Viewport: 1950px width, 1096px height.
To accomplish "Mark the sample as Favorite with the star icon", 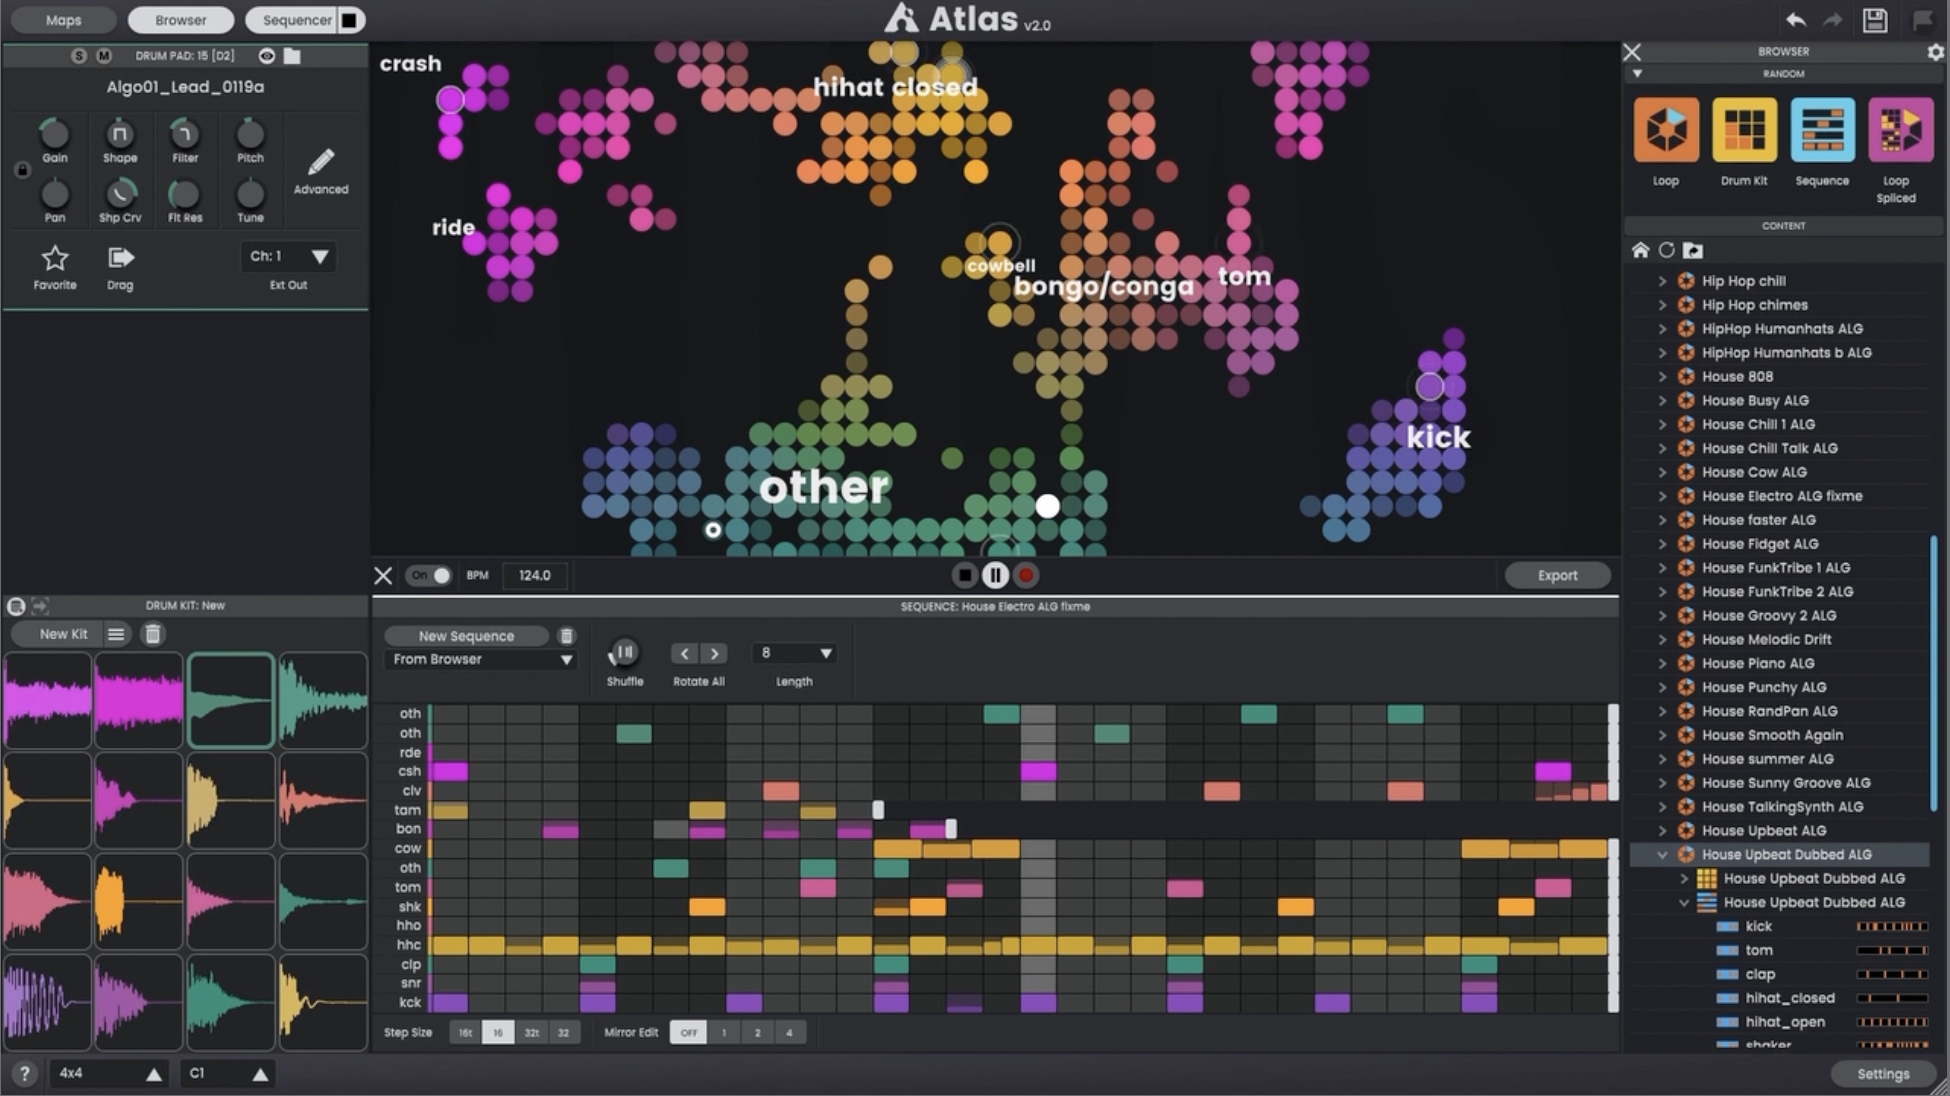I will 55,259.
